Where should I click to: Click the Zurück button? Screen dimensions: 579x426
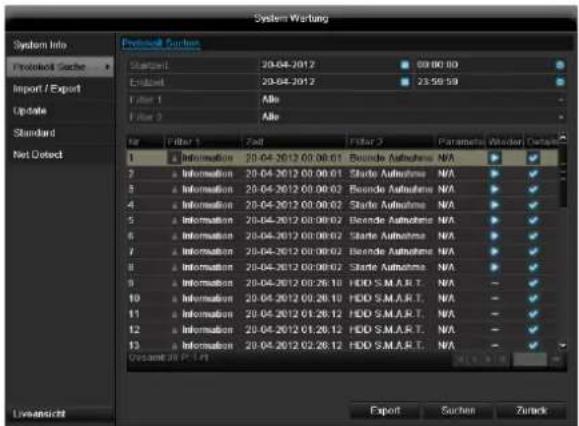pos(531,410)
